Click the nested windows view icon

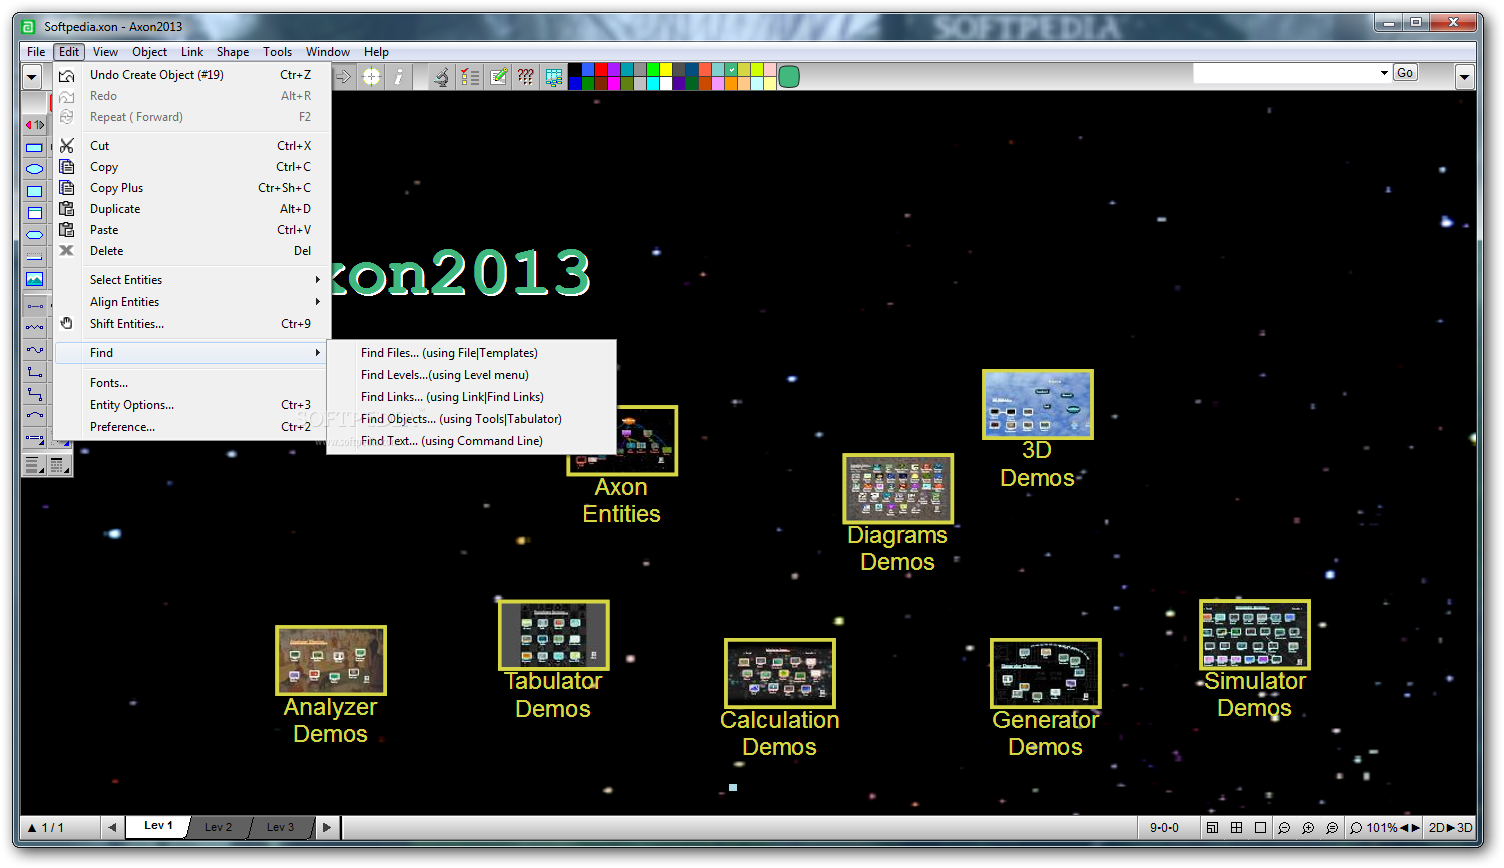pyautogui.click(x=1212, y=828)
